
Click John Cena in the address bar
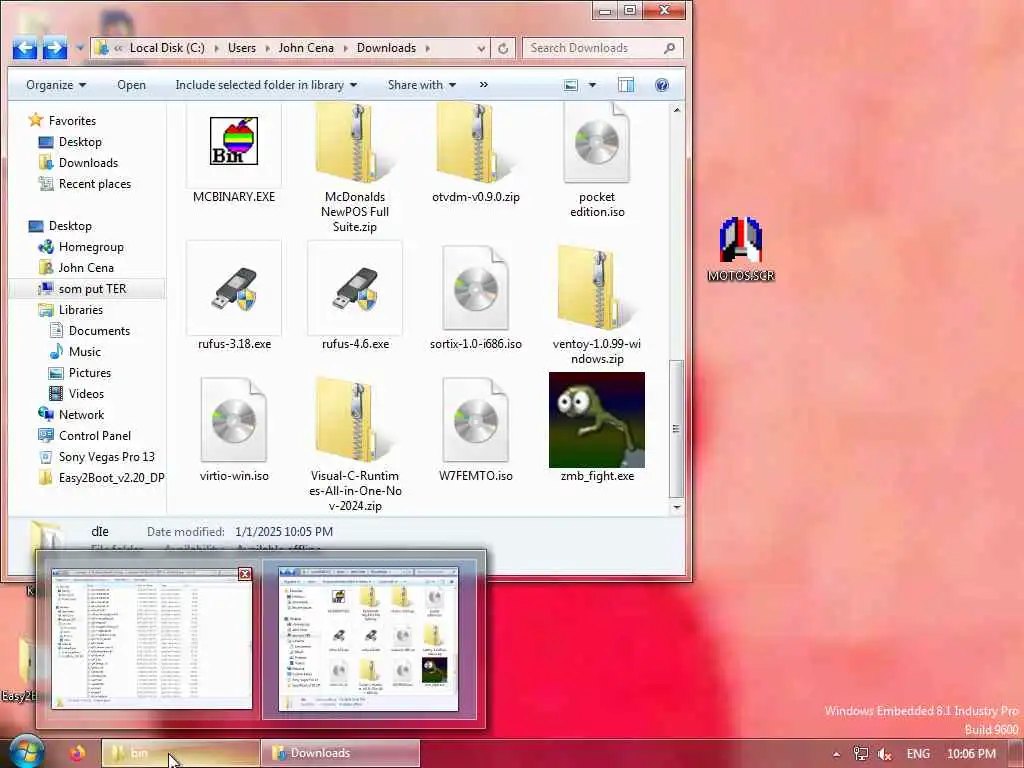click(306, 48)
